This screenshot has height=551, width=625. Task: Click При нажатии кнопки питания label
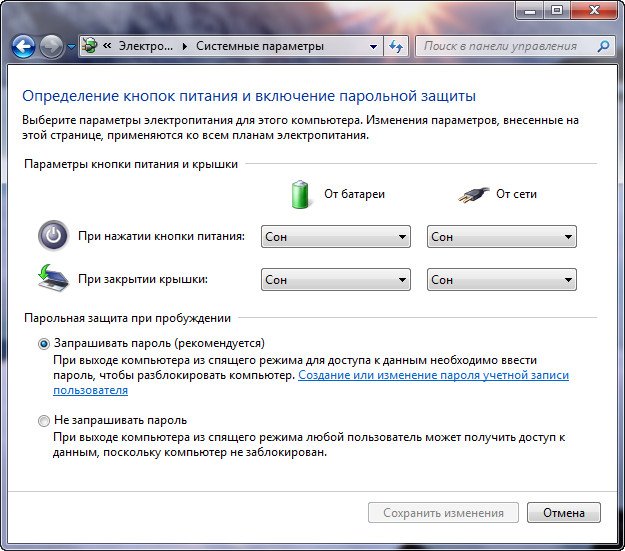[x=161, y=236]
